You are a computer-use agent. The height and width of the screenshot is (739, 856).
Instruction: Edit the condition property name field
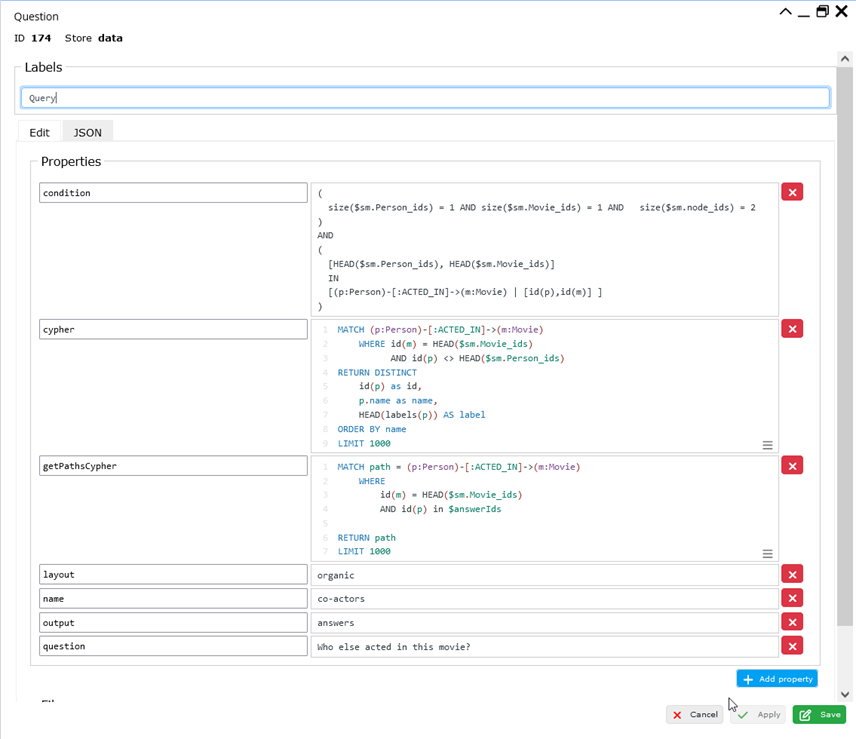[x=173, y=193]
